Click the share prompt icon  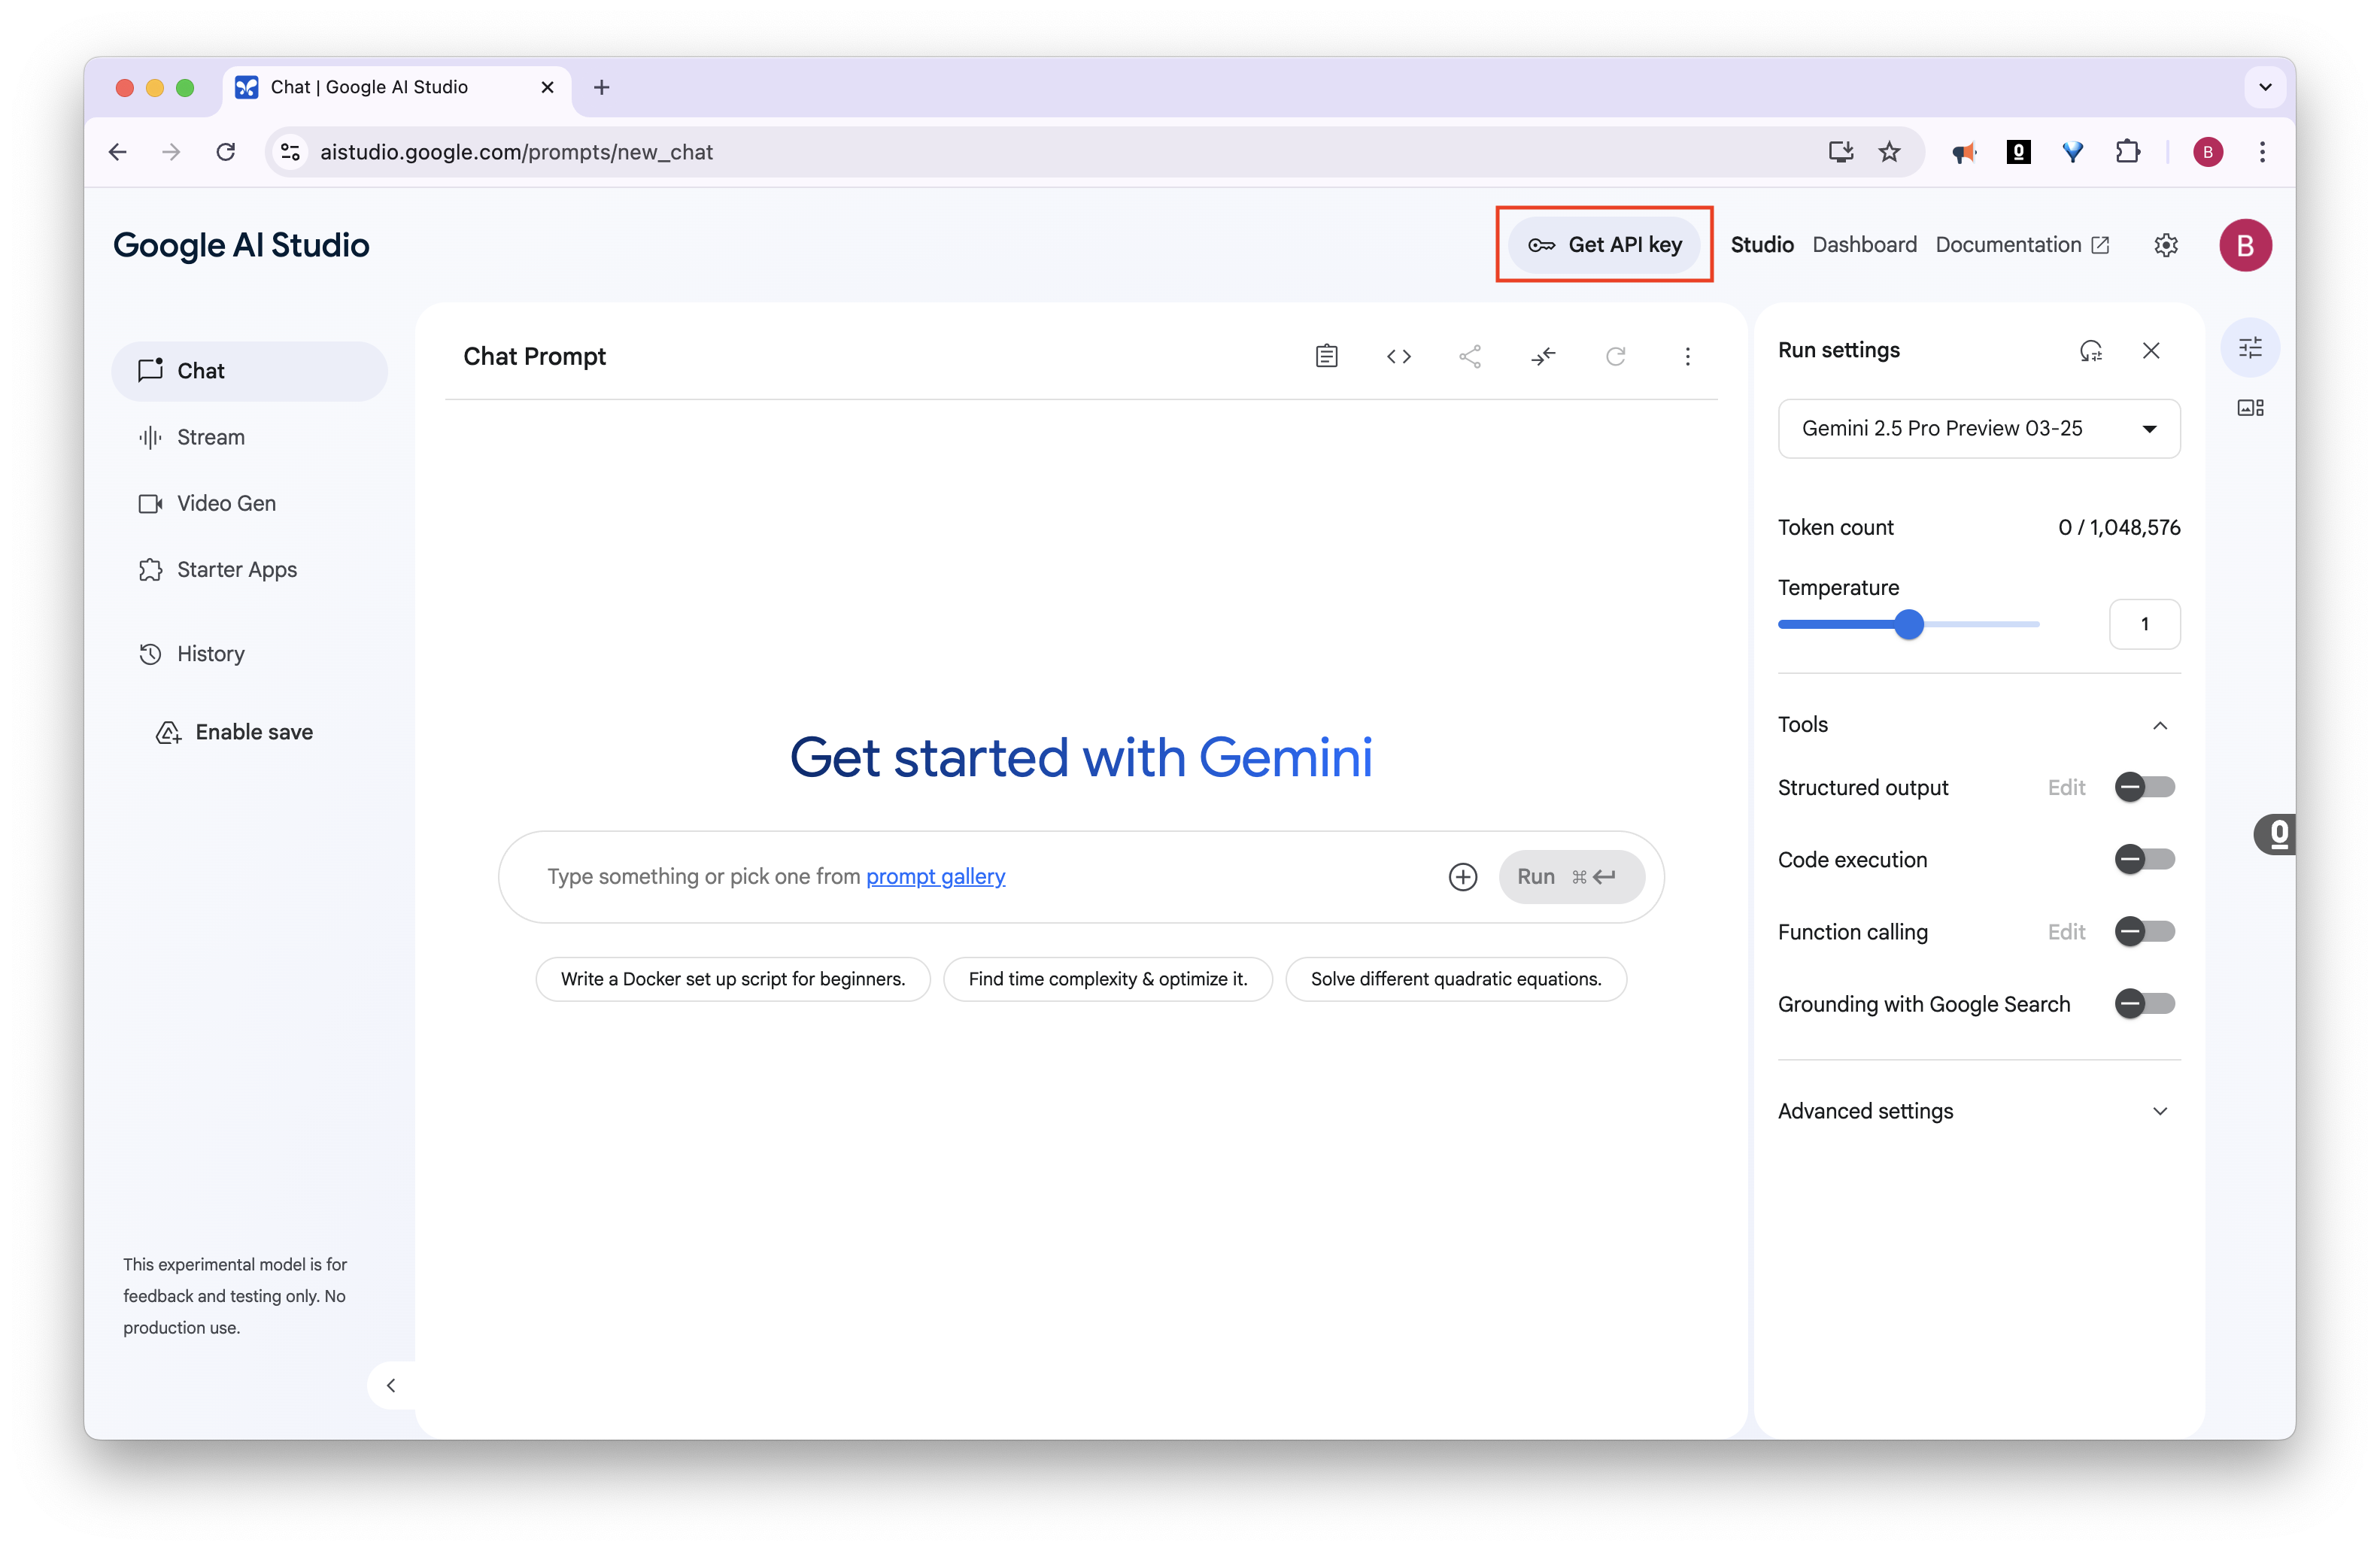pos(1470,356)
